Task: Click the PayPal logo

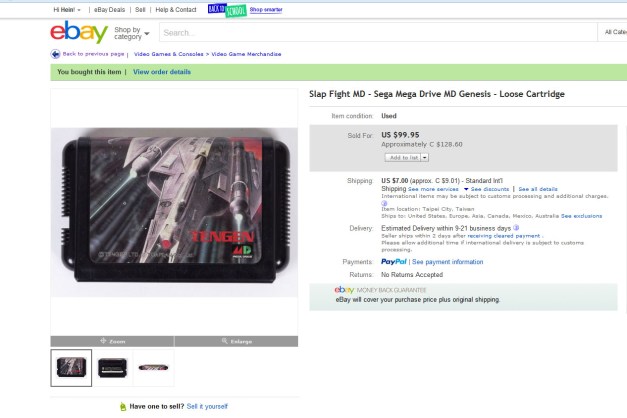Action: coord(393,262)
